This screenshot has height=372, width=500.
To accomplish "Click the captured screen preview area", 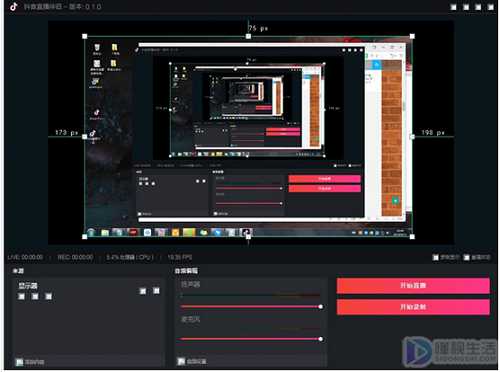I will pyautogui.click(x=248, y=136).
